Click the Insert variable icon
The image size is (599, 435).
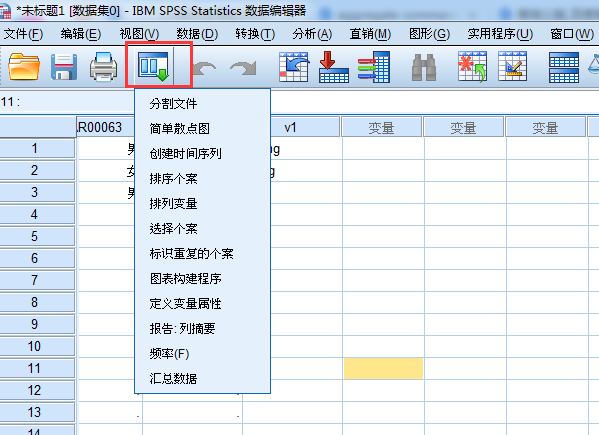(x=513, y=66)
